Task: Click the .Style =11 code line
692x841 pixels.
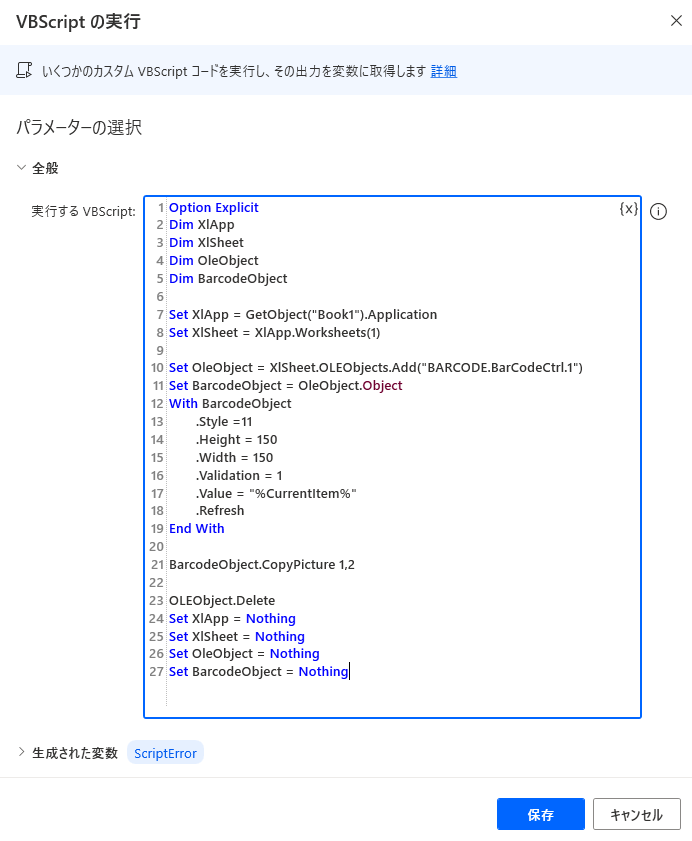Action: 224,421
